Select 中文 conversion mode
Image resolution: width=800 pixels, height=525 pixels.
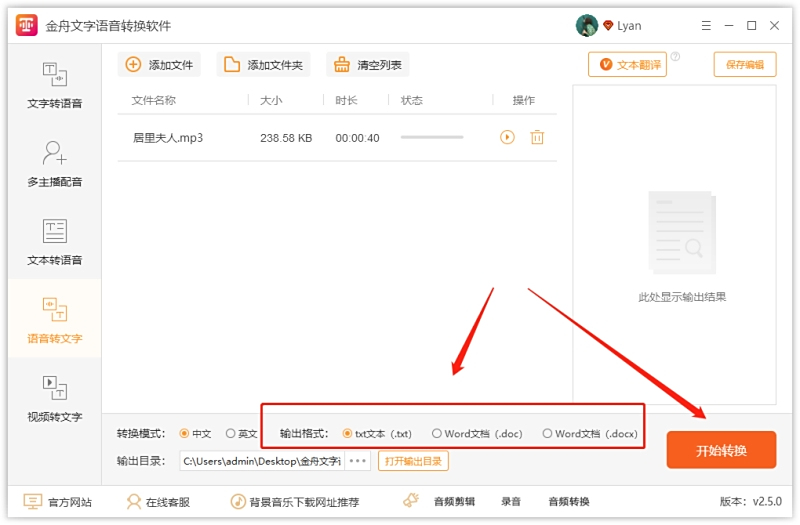coord(184,434)
